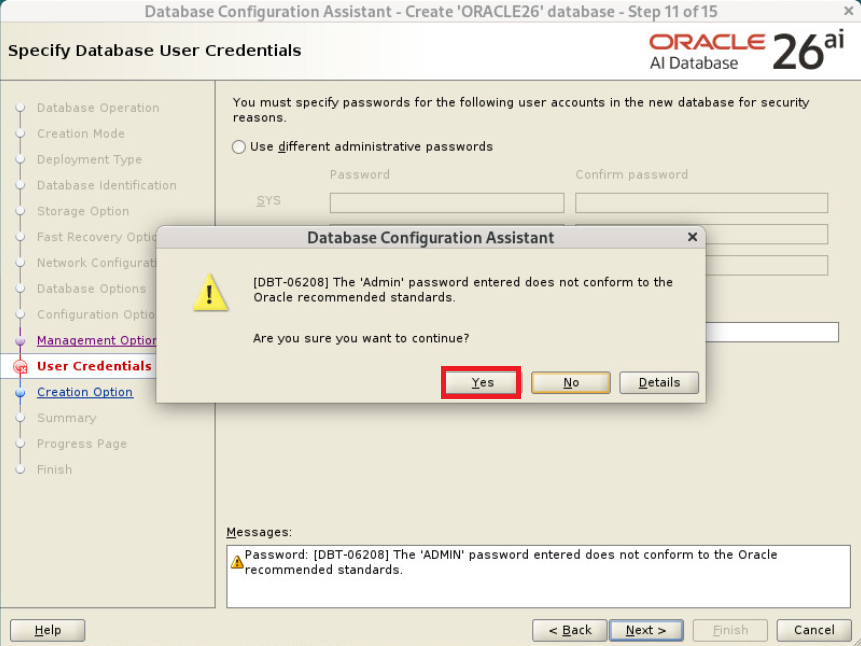Click the DBT-06208 message text in Messages

coord(511,562)
